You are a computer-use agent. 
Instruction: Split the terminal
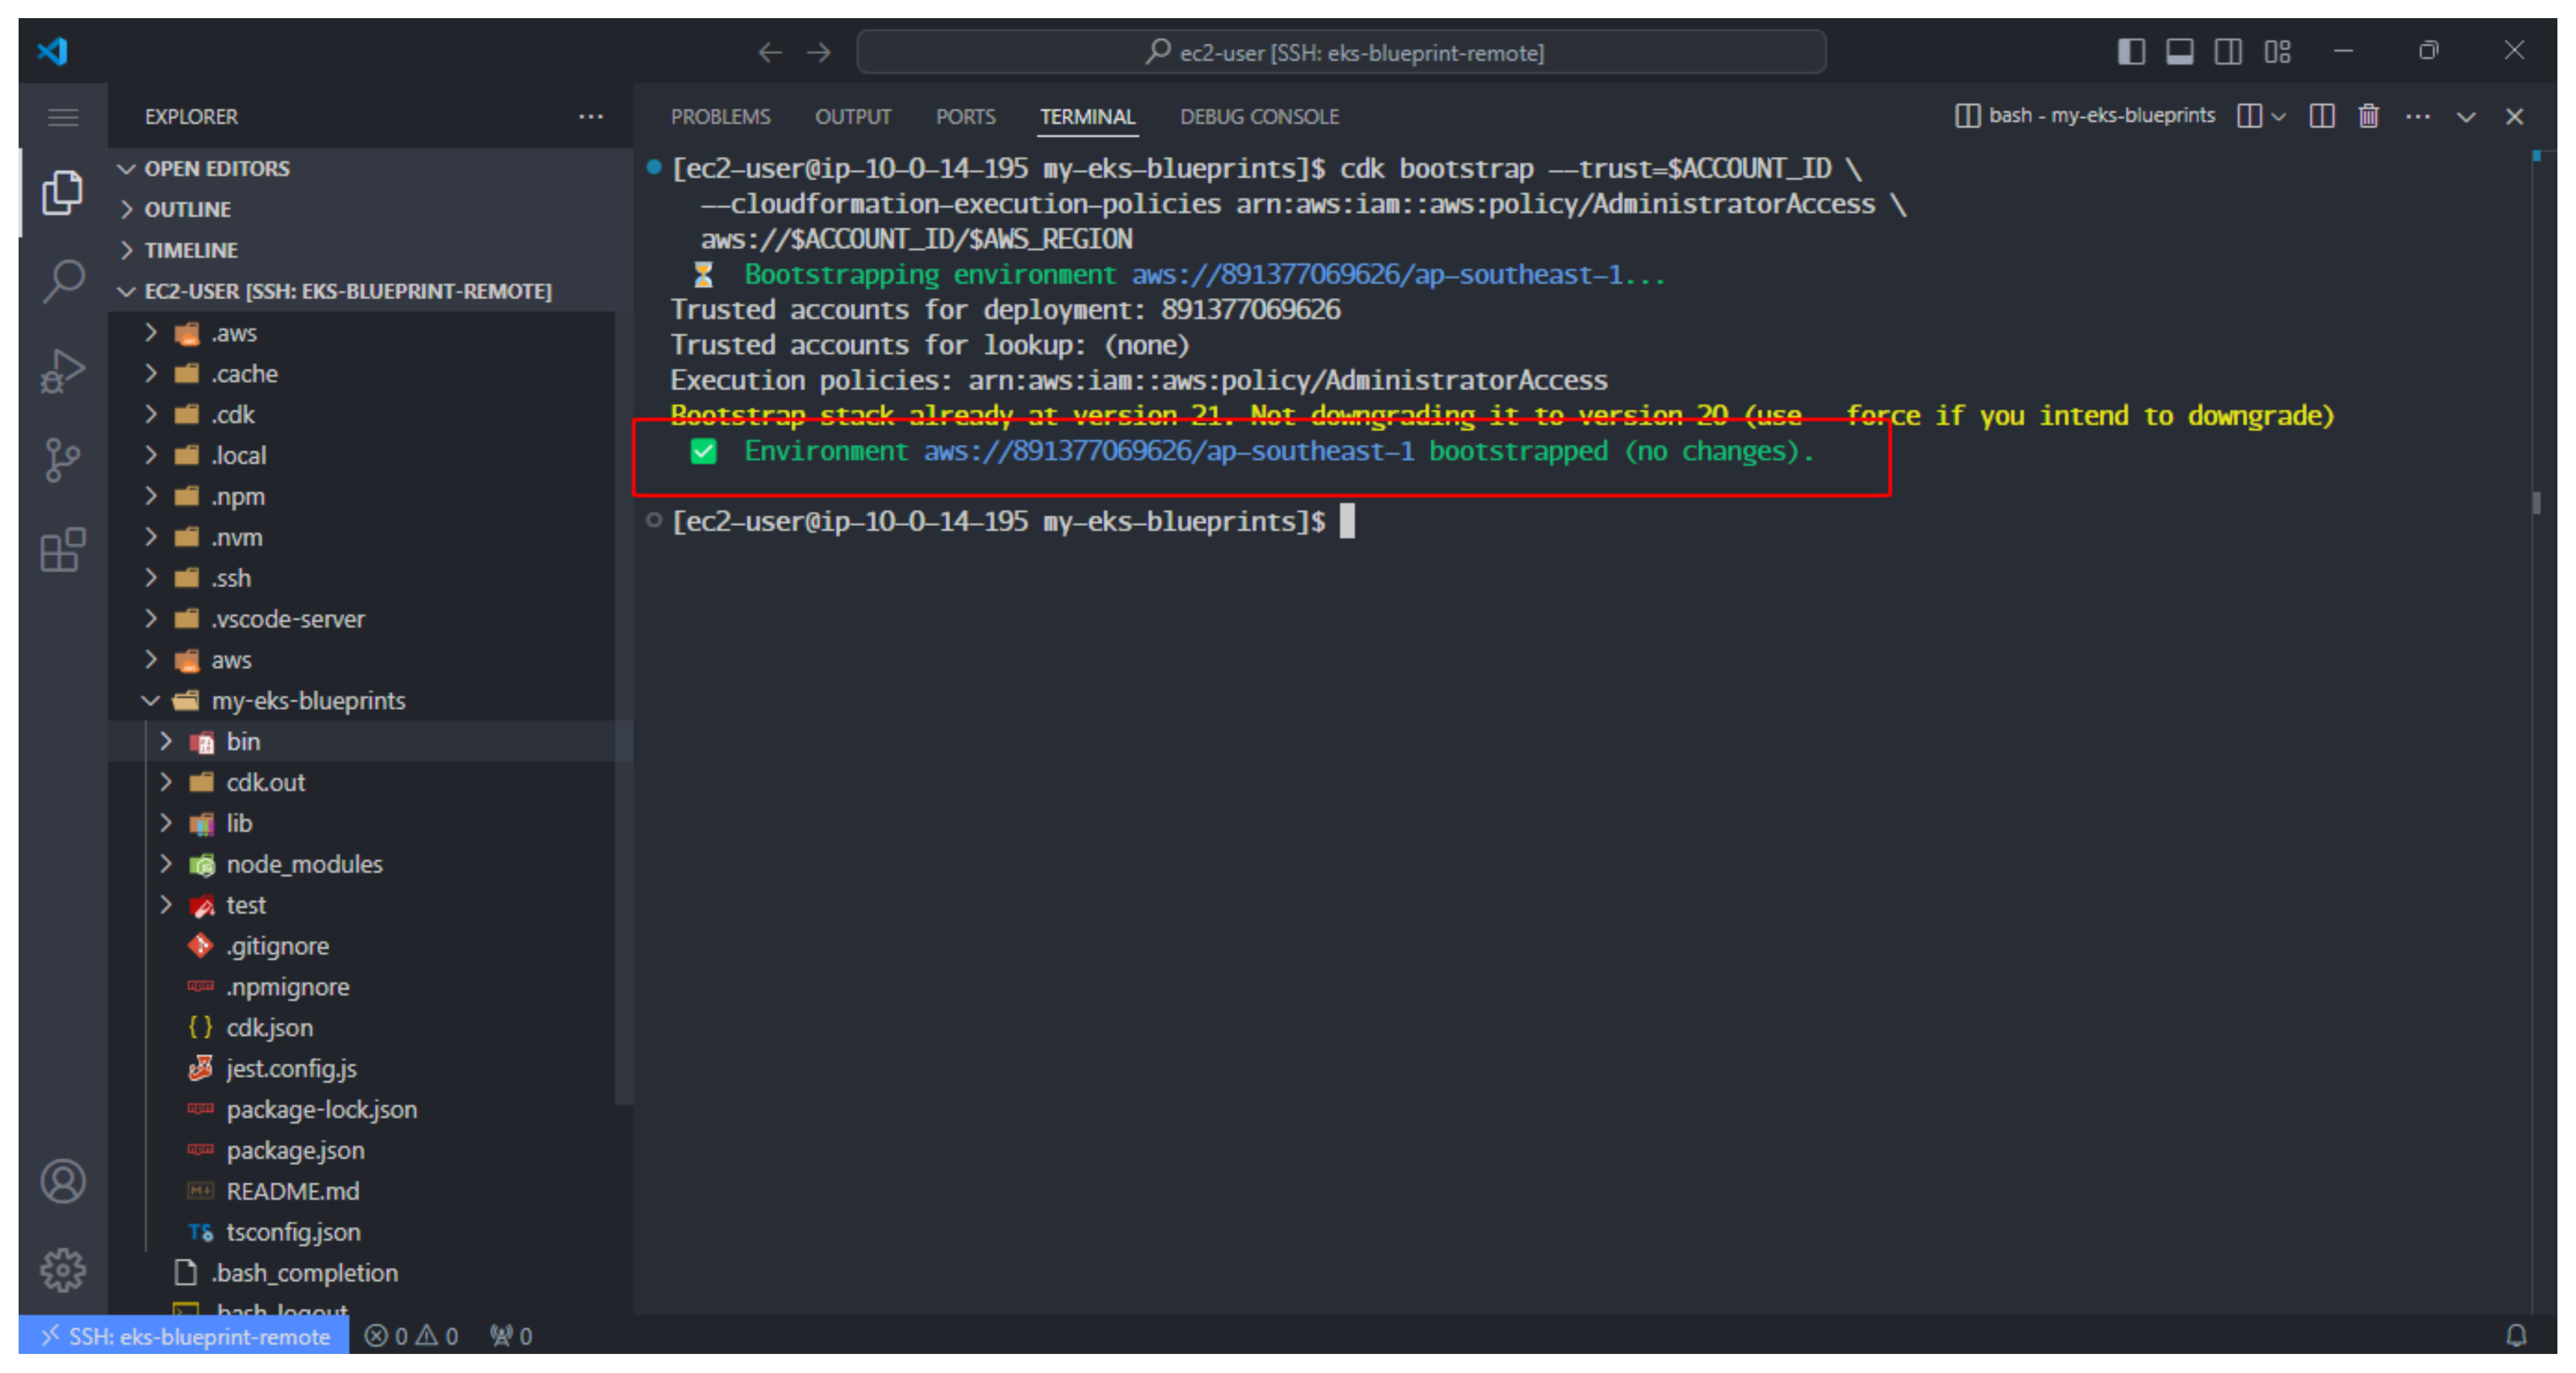[x=2322, y=116]
